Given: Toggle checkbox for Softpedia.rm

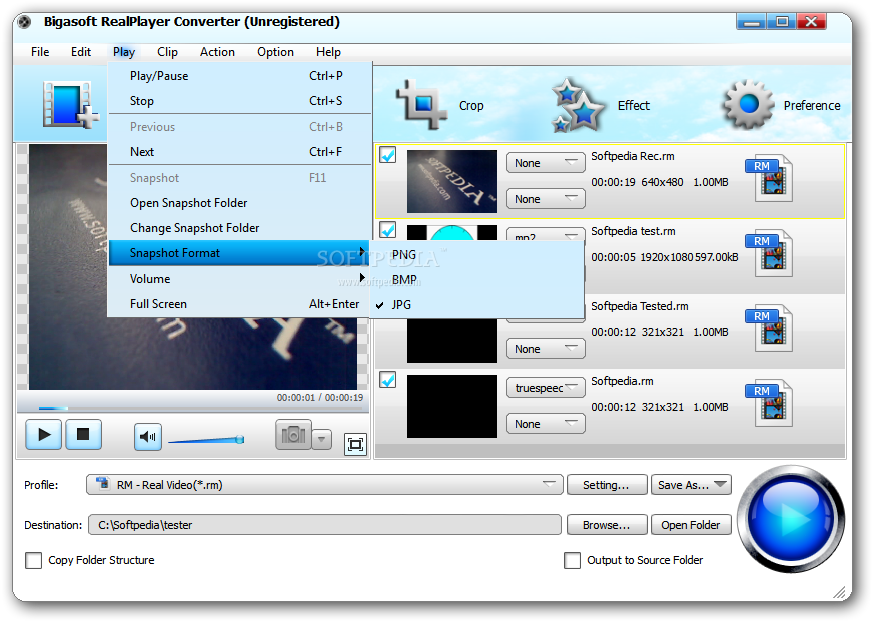Looking at the screenshot, I should (388, 380).
